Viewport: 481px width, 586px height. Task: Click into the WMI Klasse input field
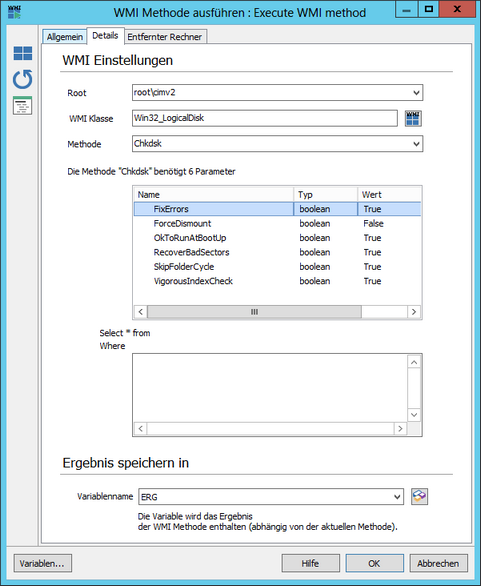265,118
